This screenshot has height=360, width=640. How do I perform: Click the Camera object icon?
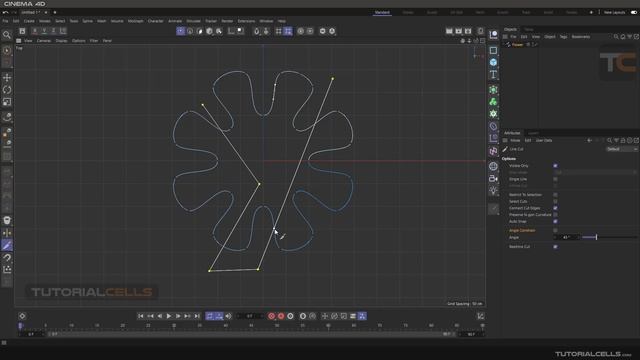coord(493,178)
